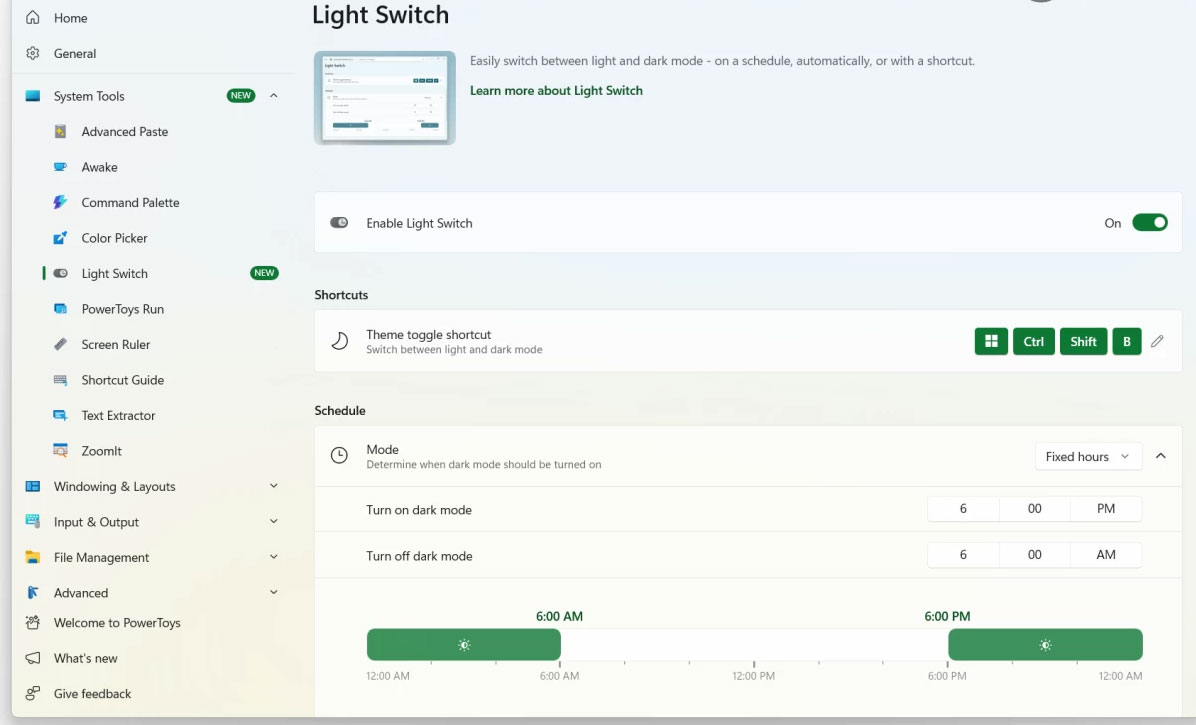Click the PowerToys Run icon

[60, 309]
